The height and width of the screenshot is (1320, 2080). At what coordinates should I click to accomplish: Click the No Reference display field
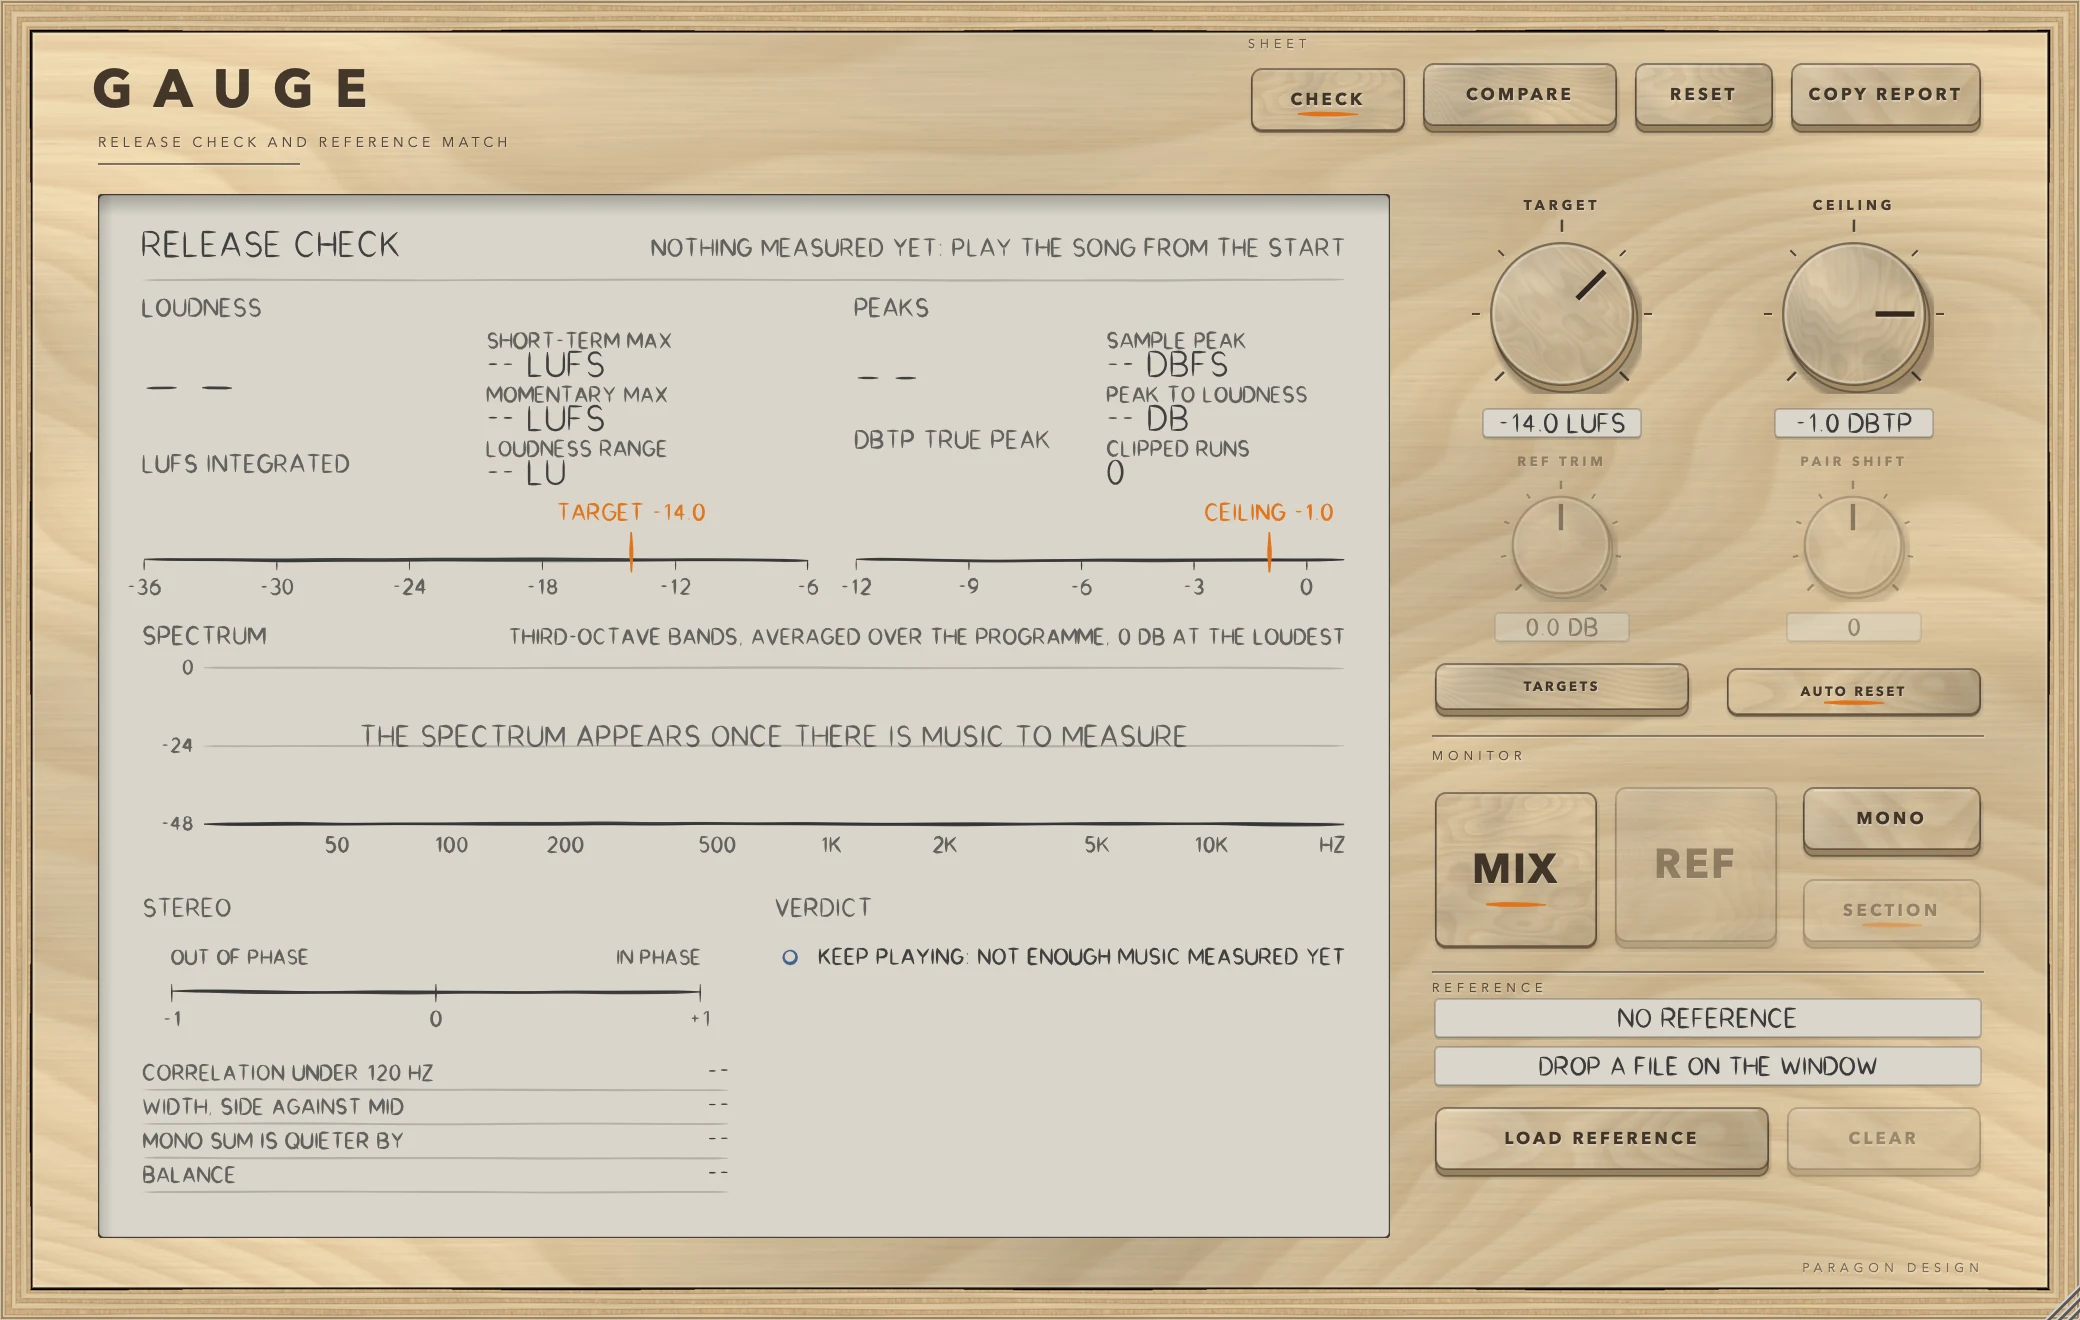(1707, 1018)
